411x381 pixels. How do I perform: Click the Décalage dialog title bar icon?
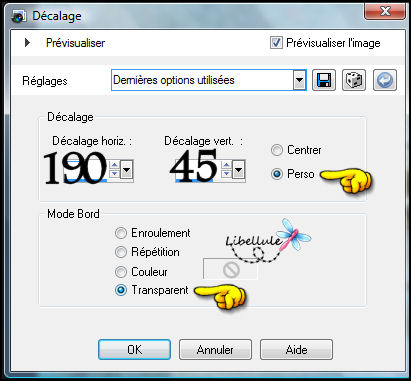click(x=19, y=16)
